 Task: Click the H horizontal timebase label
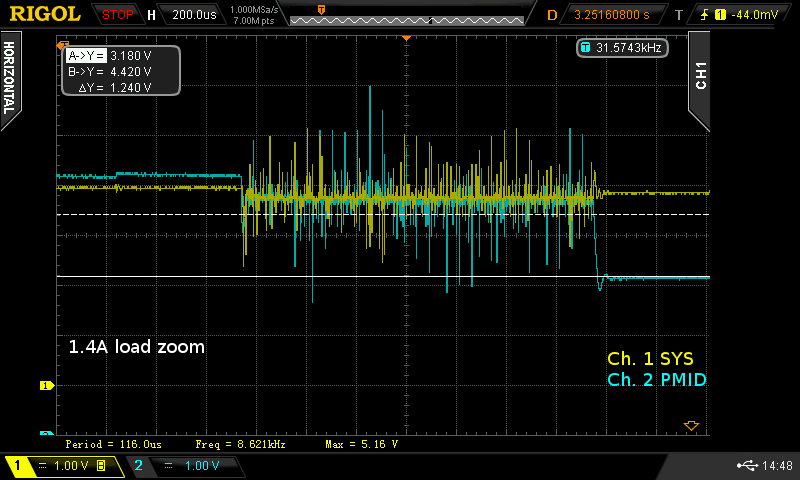coord(151,15)
